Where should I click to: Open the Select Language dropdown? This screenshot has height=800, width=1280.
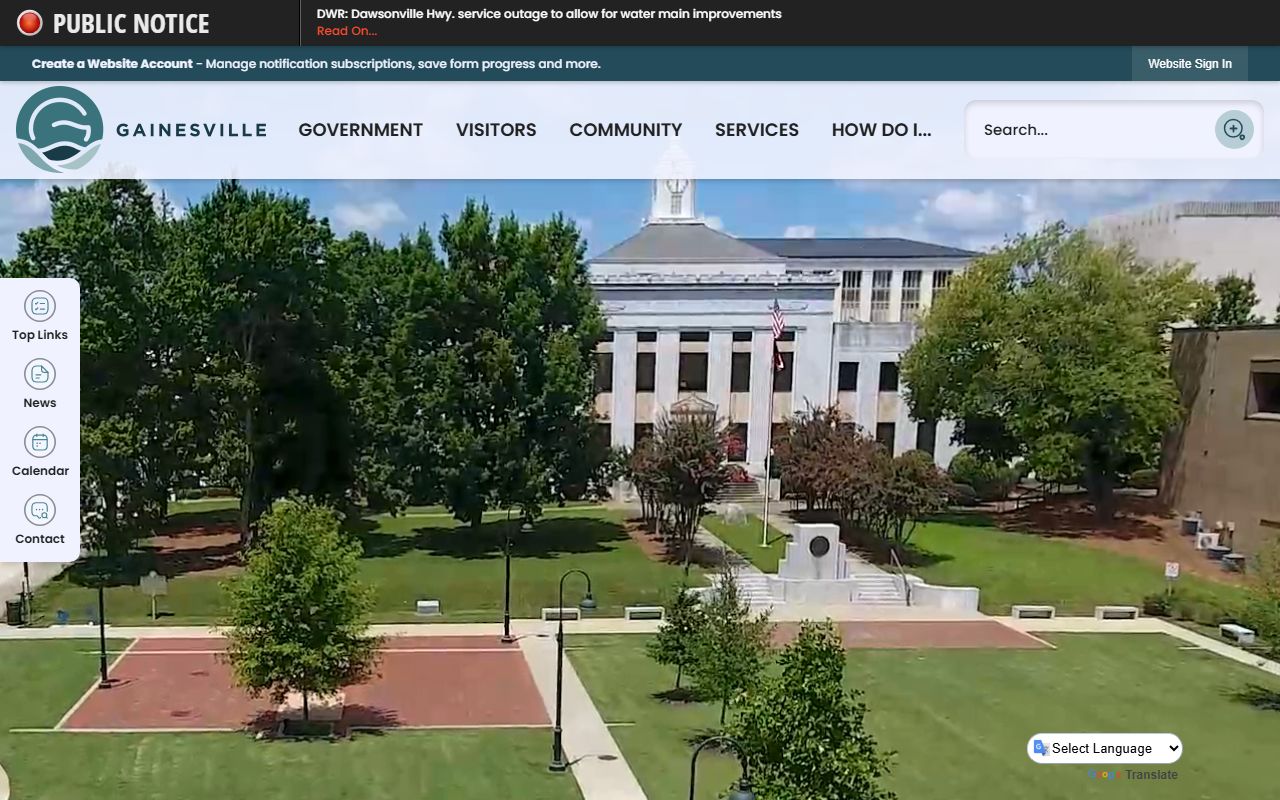pos(1105,748)
